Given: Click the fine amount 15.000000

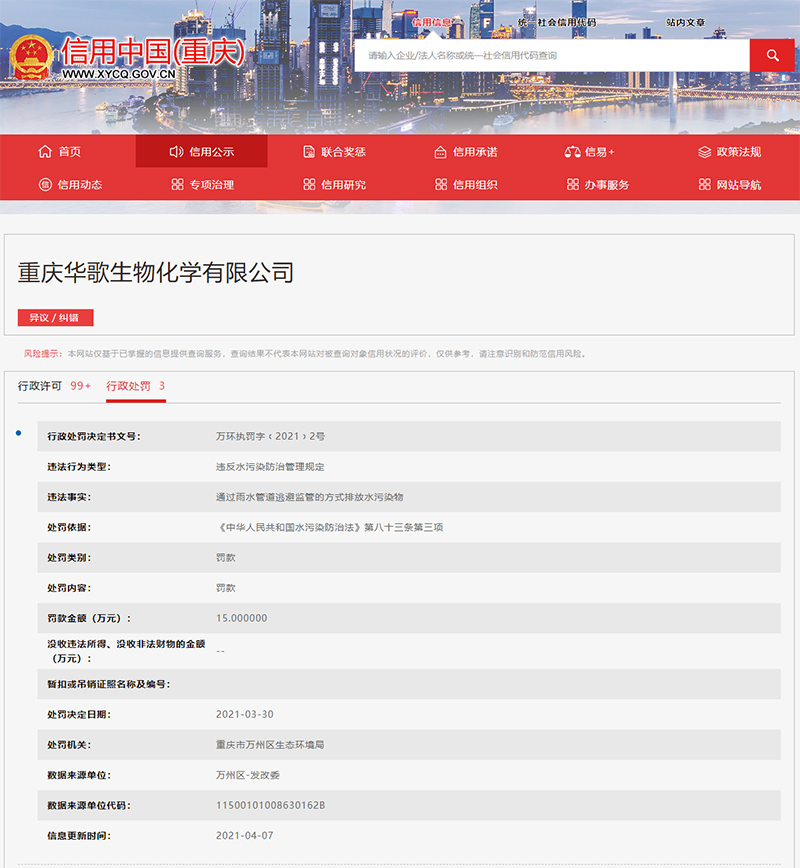Looking at the screenshot, I should [241, 618].
